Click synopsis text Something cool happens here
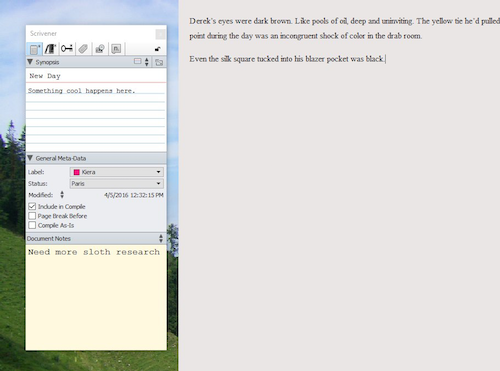This screenshot has width=500, height=371. 81,91
